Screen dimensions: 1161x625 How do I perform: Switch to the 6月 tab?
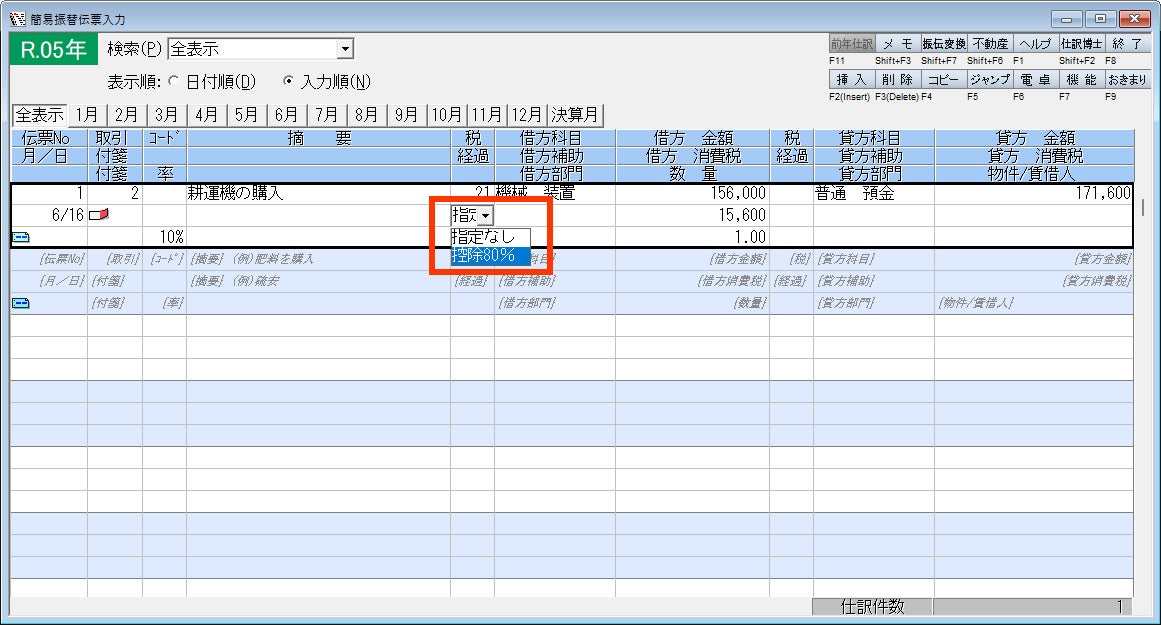(x=286, y=115)
